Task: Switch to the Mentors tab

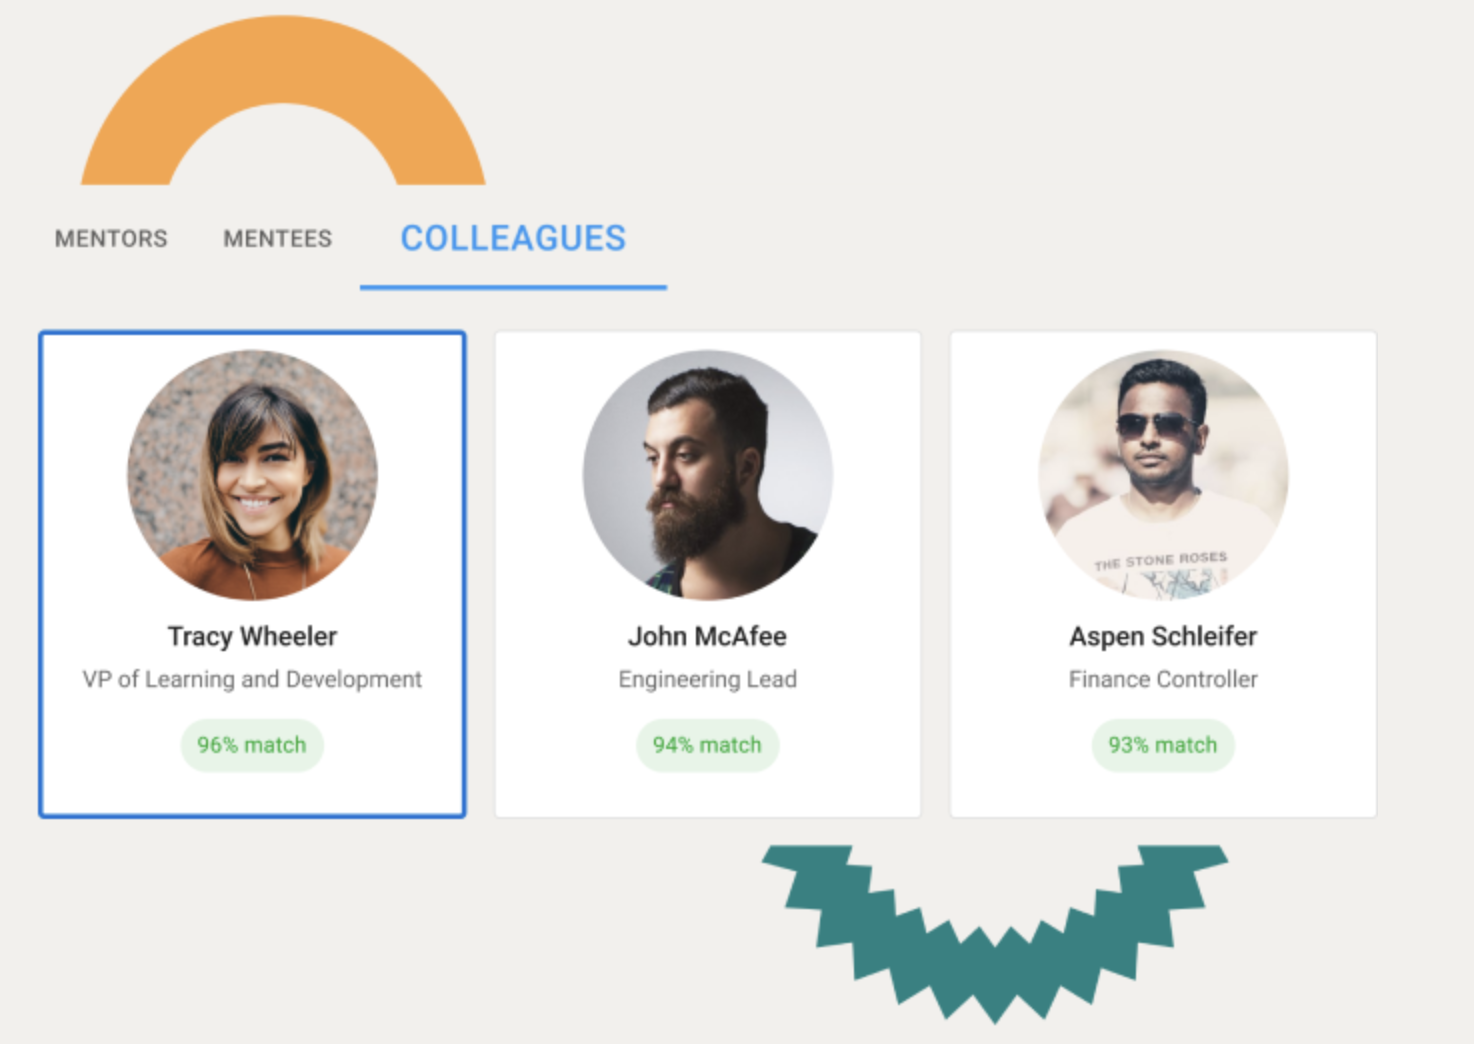Action: click(x=111, y=239)
